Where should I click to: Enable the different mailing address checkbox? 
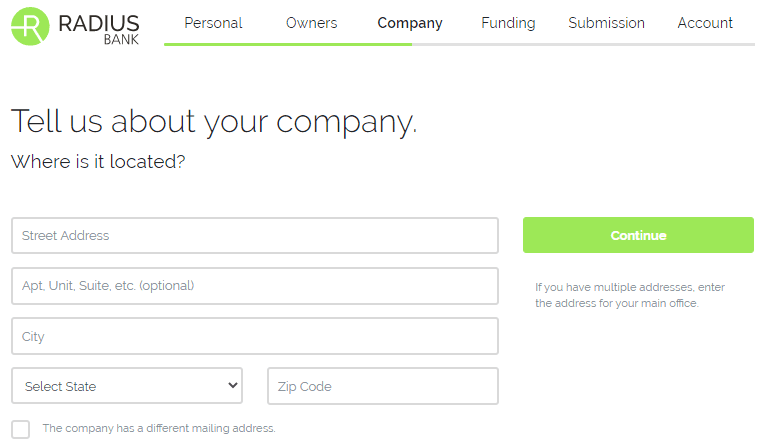pos(21,429)
